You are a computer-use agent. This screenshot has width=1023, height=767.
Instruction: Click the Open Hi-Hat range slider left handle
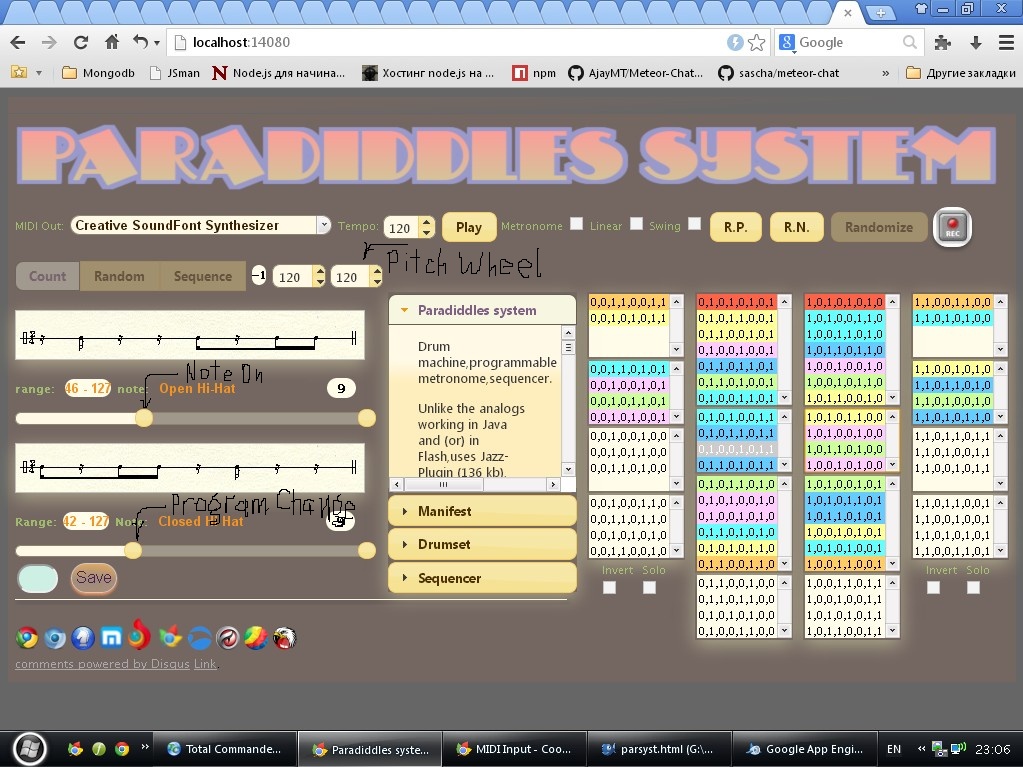[144, 418]
